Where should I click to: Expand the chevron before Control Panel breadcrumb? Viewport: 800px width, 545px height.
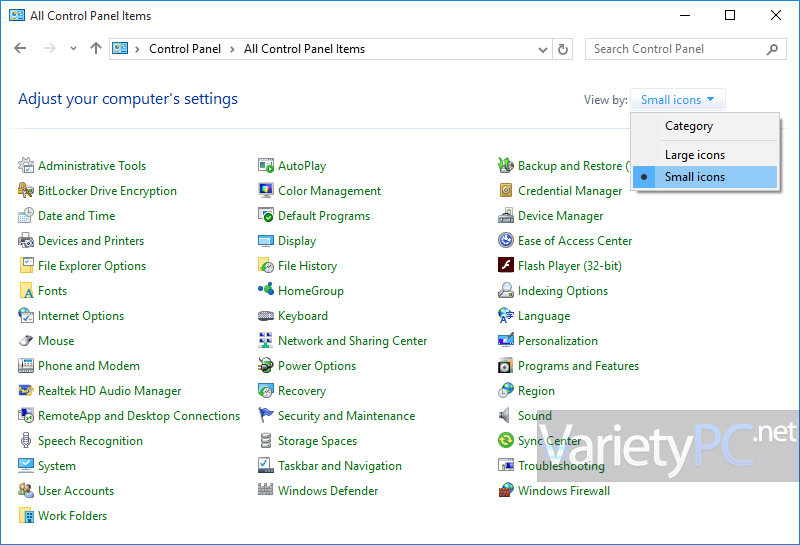click(137, 49)
